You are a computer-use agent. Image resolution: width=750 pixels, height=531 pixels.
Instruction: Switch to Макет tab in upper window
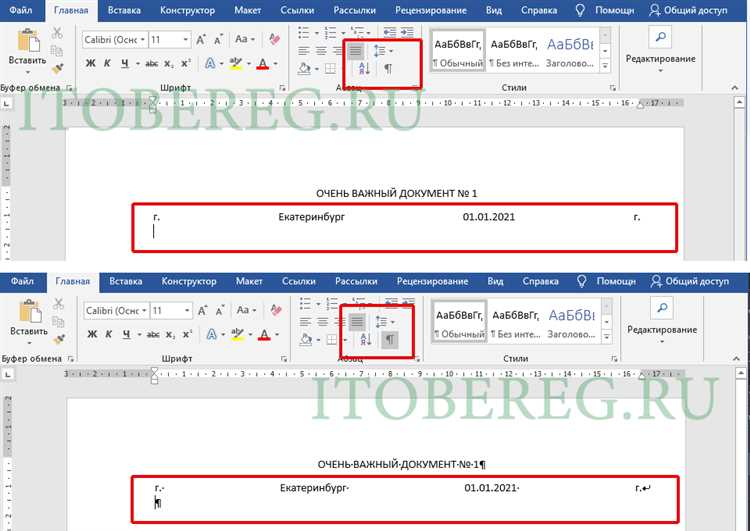(x=247, y=10)
